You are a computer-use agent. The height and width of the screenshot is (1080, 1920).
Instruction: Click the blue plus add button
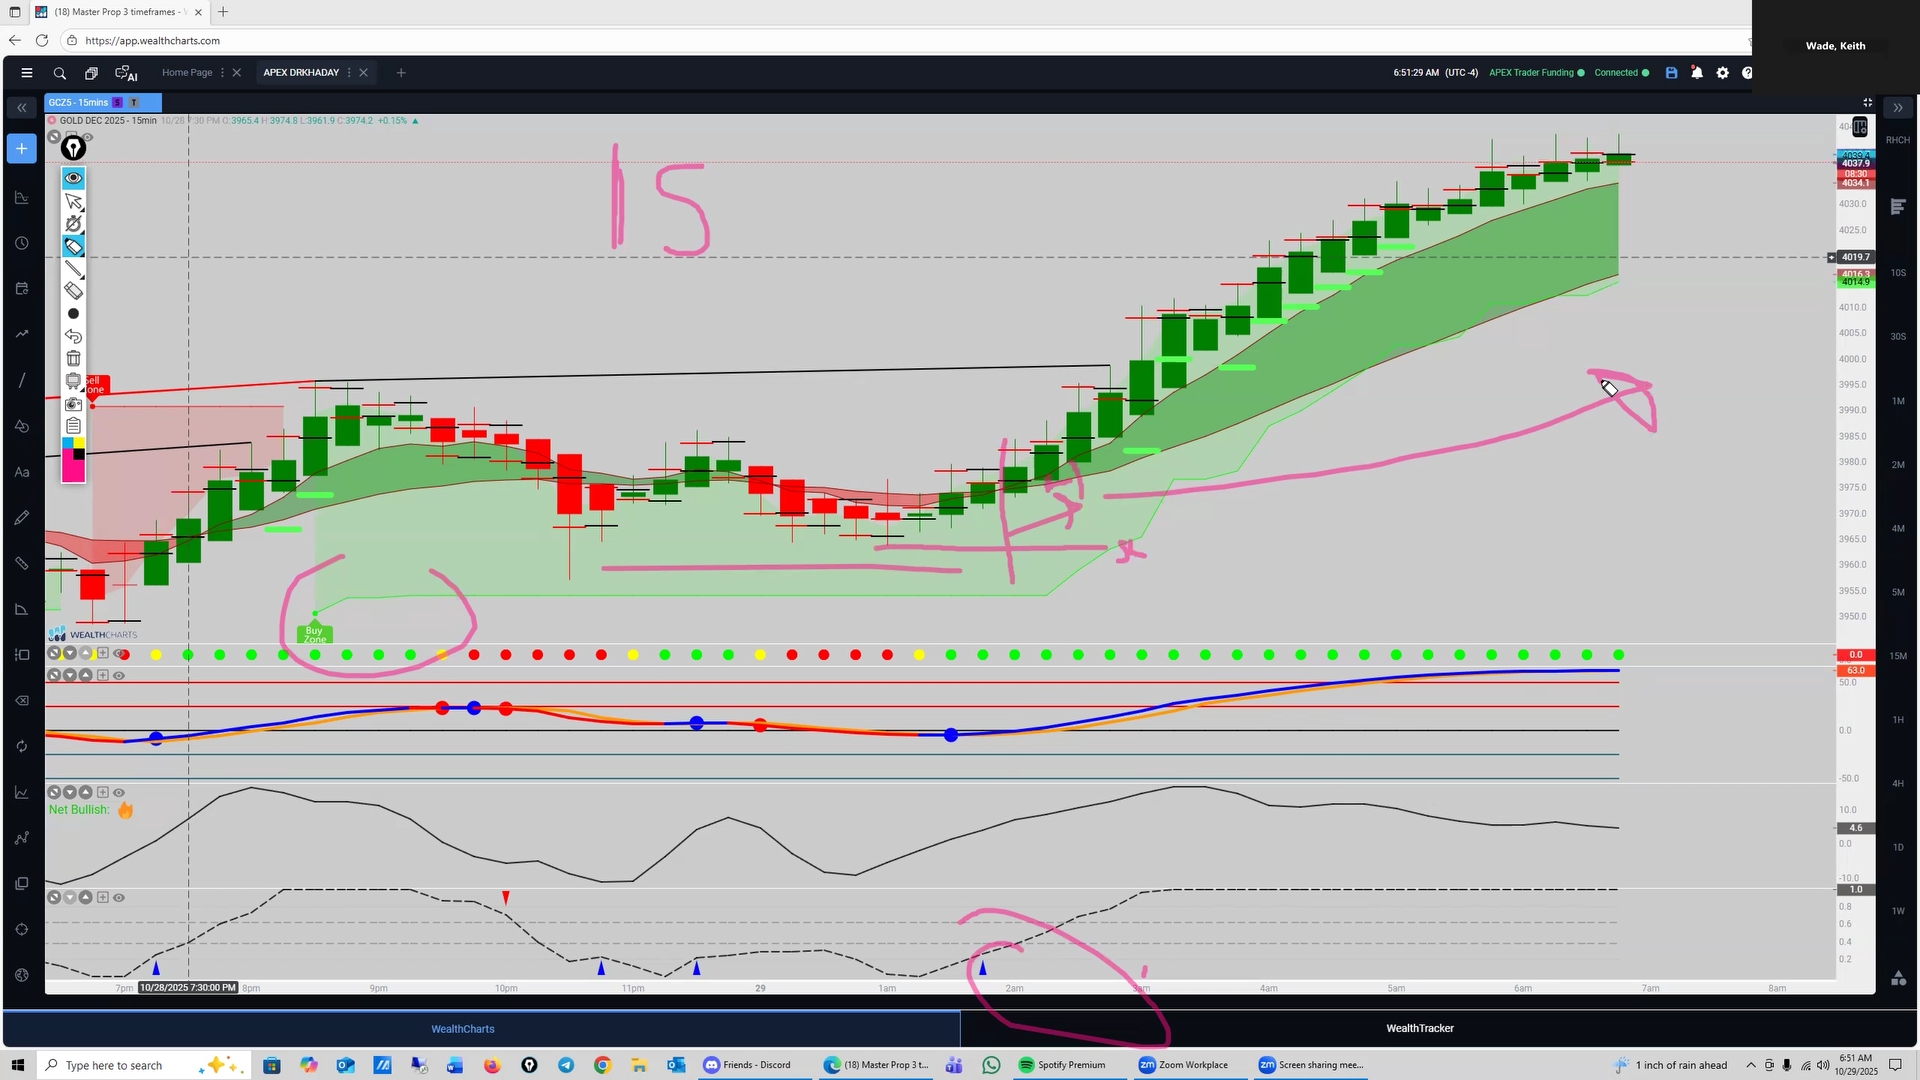21,149
